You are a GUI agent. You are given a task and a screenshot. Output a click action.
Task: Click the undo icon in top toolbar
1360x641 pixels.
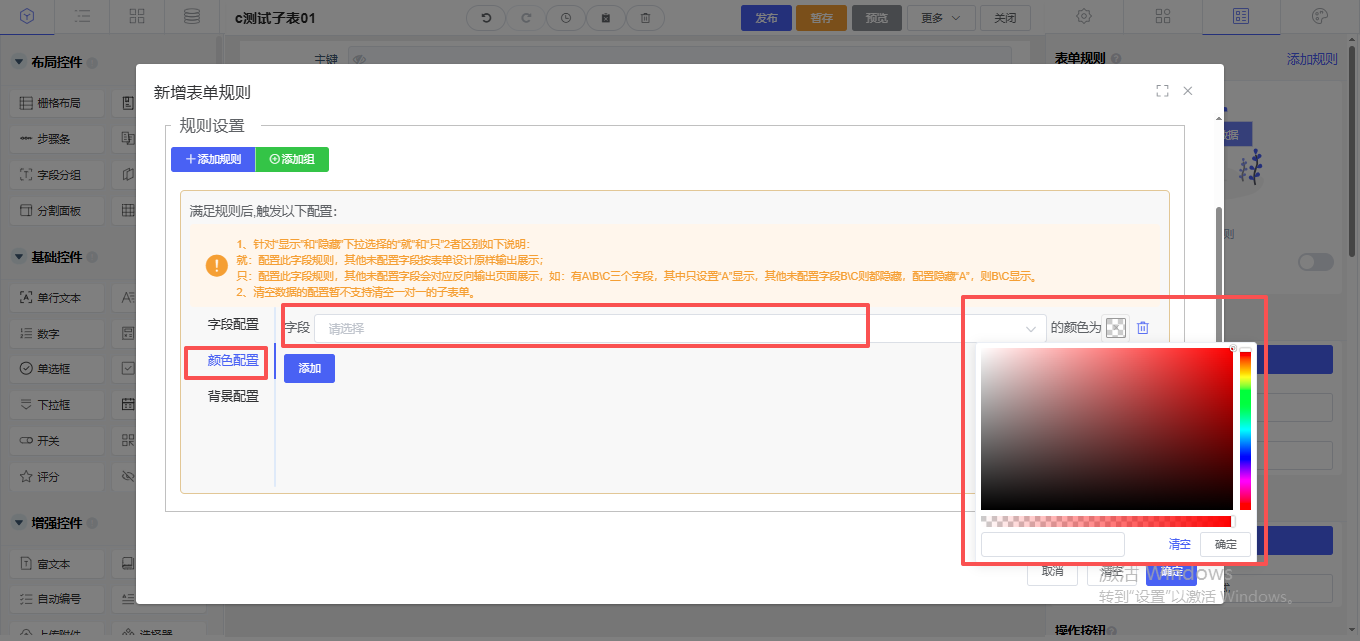pos(486,18)
